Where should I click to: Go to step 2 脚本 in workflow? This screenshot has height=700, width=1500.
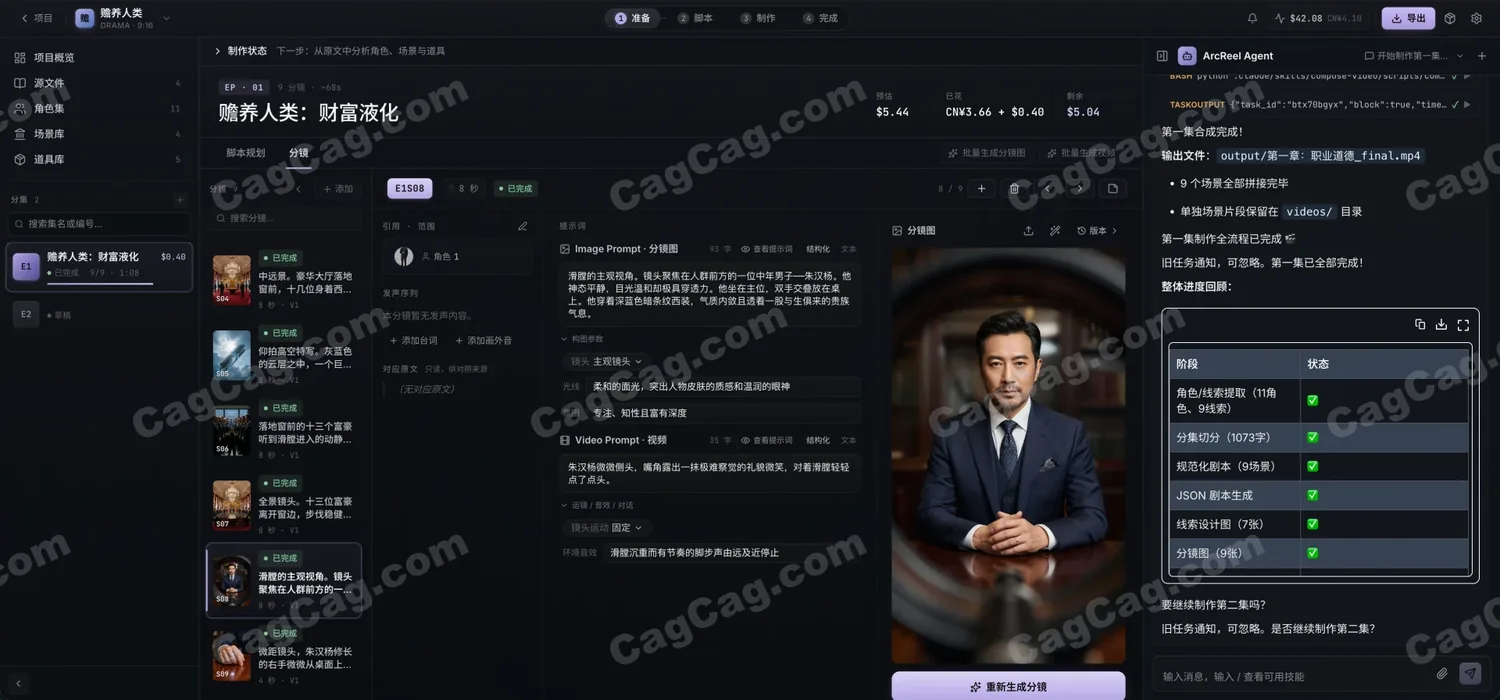tap(695, 18)
